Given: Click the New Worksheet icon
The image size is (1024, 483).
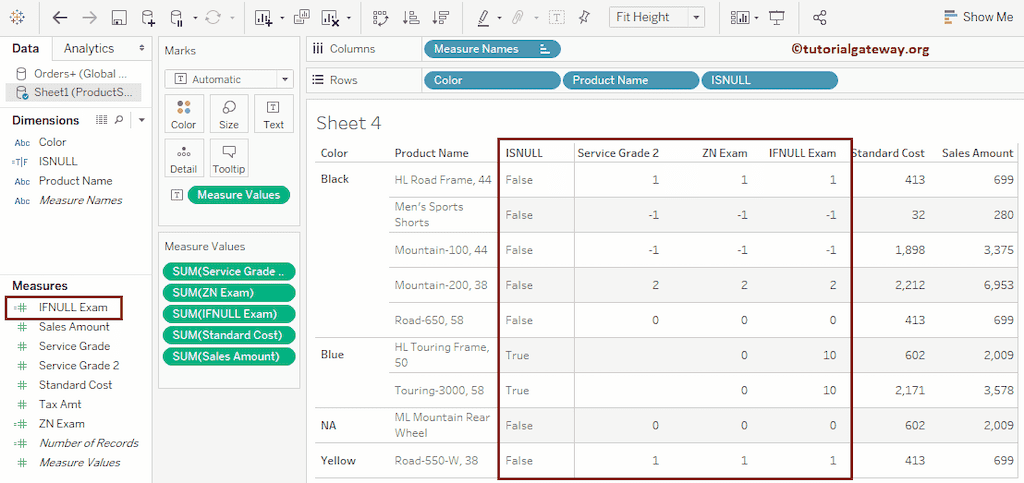Looking at the screenshot, I should pos(264,18).
